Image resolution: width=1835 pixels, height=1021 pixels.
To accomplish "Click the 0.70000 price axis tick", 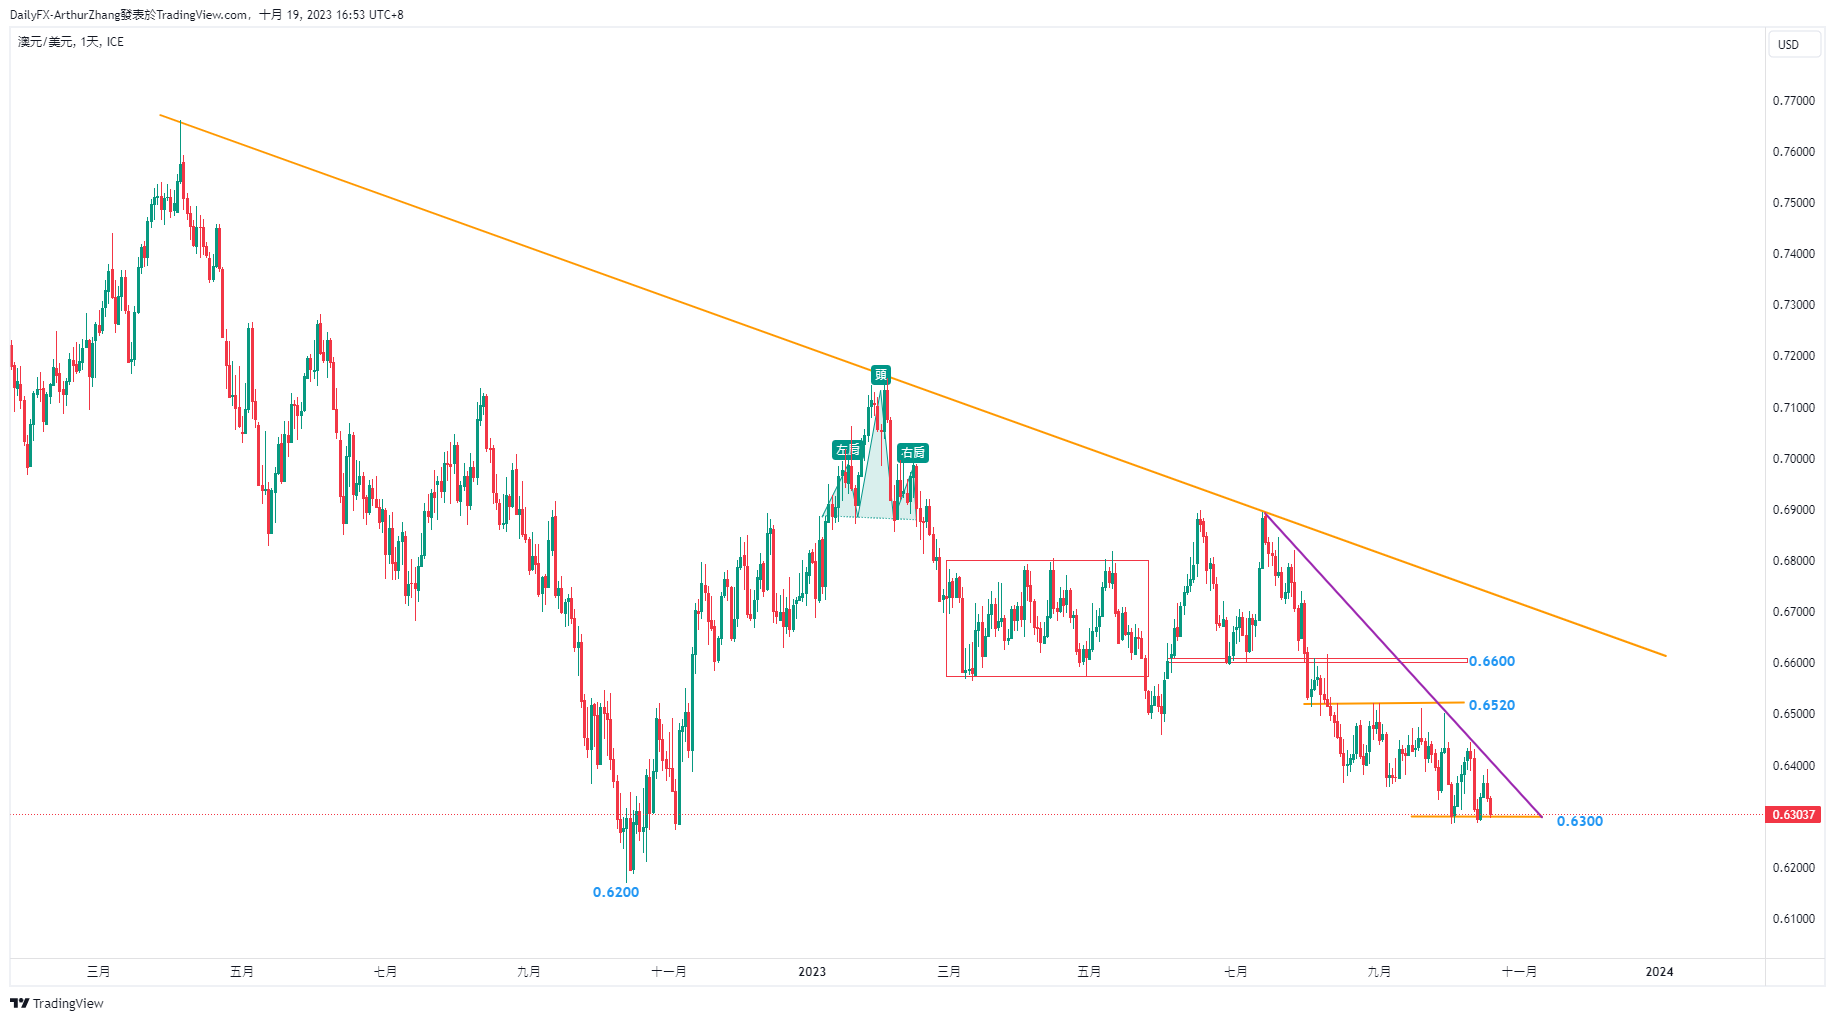I will [1793, 459].
